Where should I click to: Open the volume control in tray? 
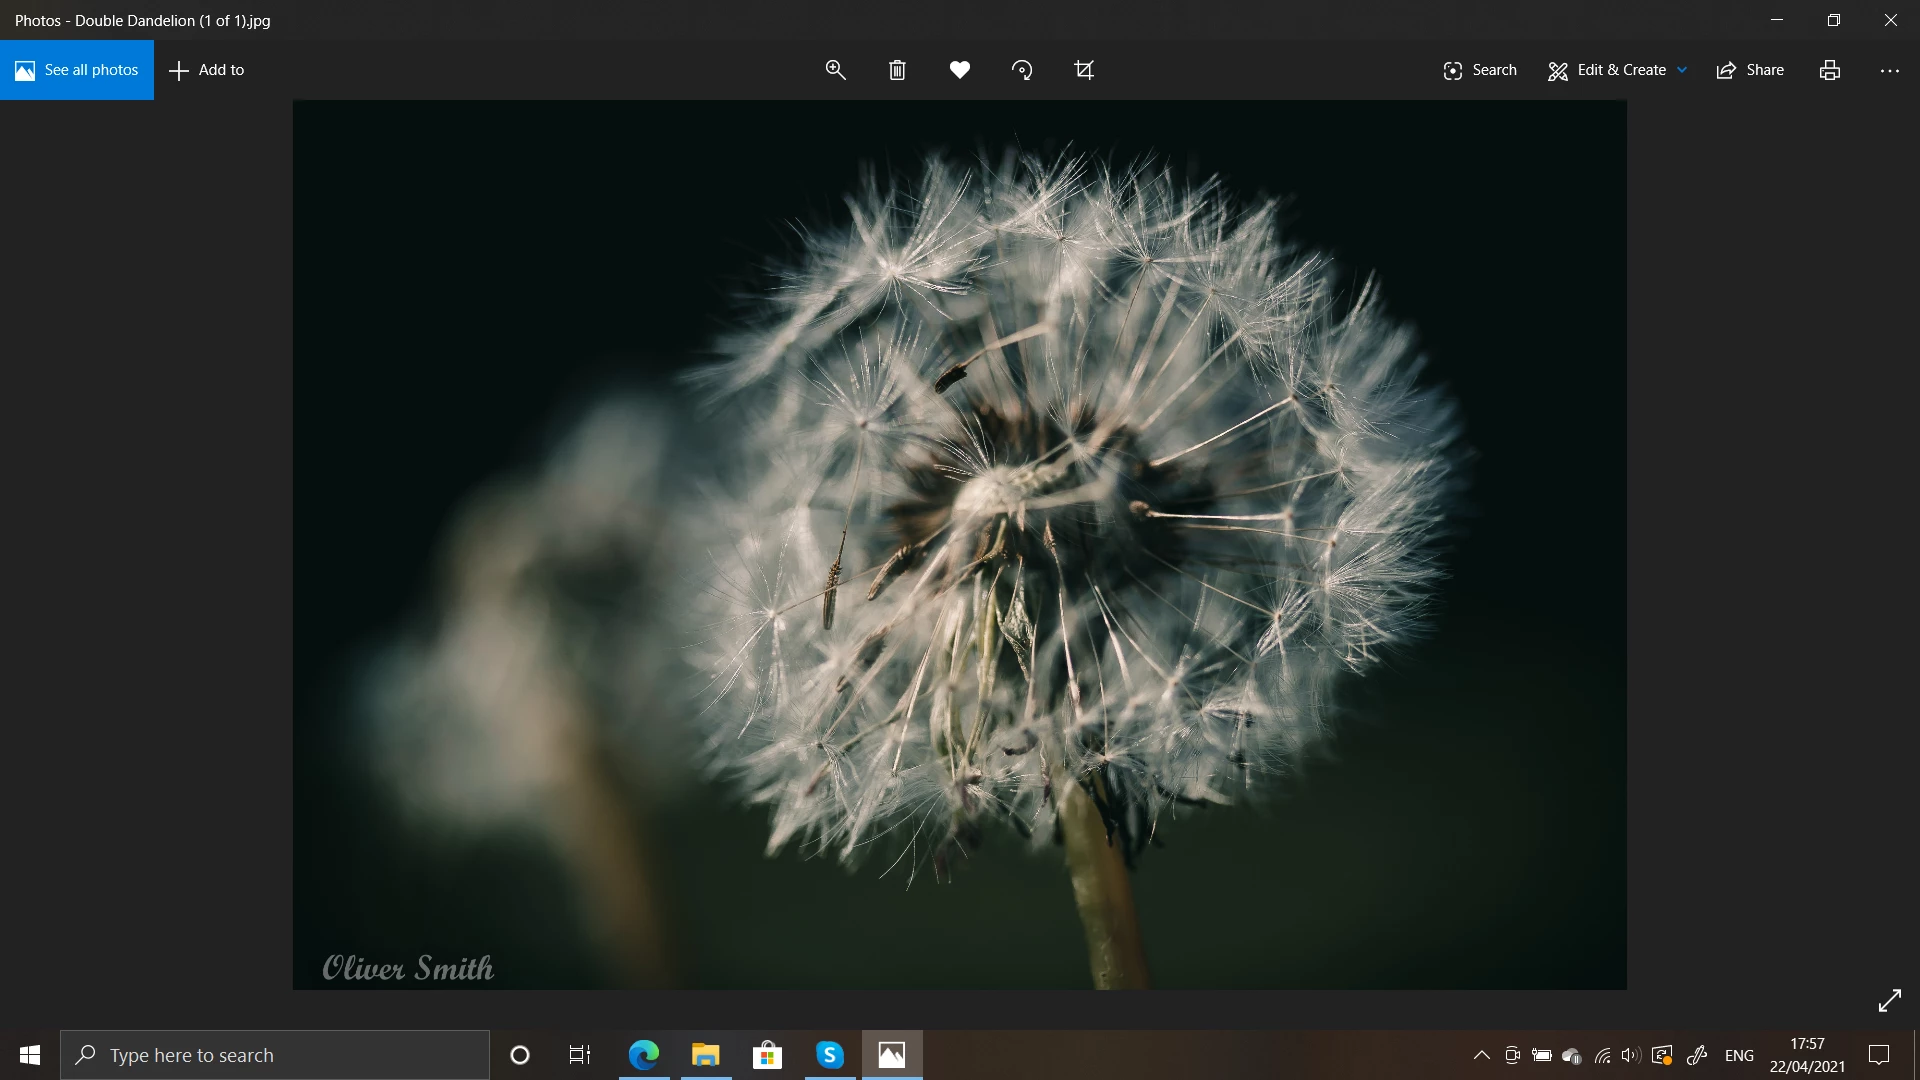[x=1631, y=1055]
